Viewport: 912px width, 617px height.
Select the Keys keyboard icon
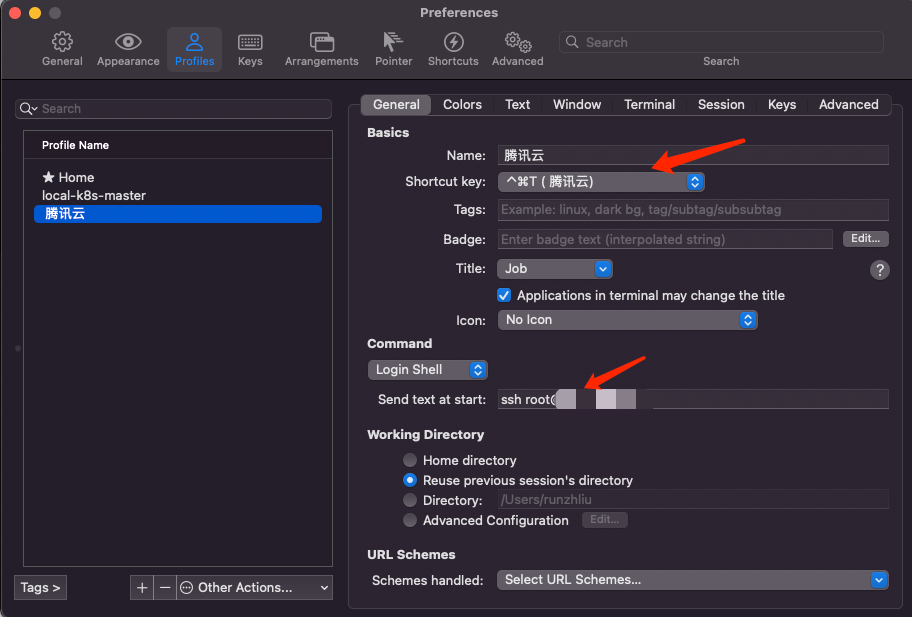tap(250, 48)
